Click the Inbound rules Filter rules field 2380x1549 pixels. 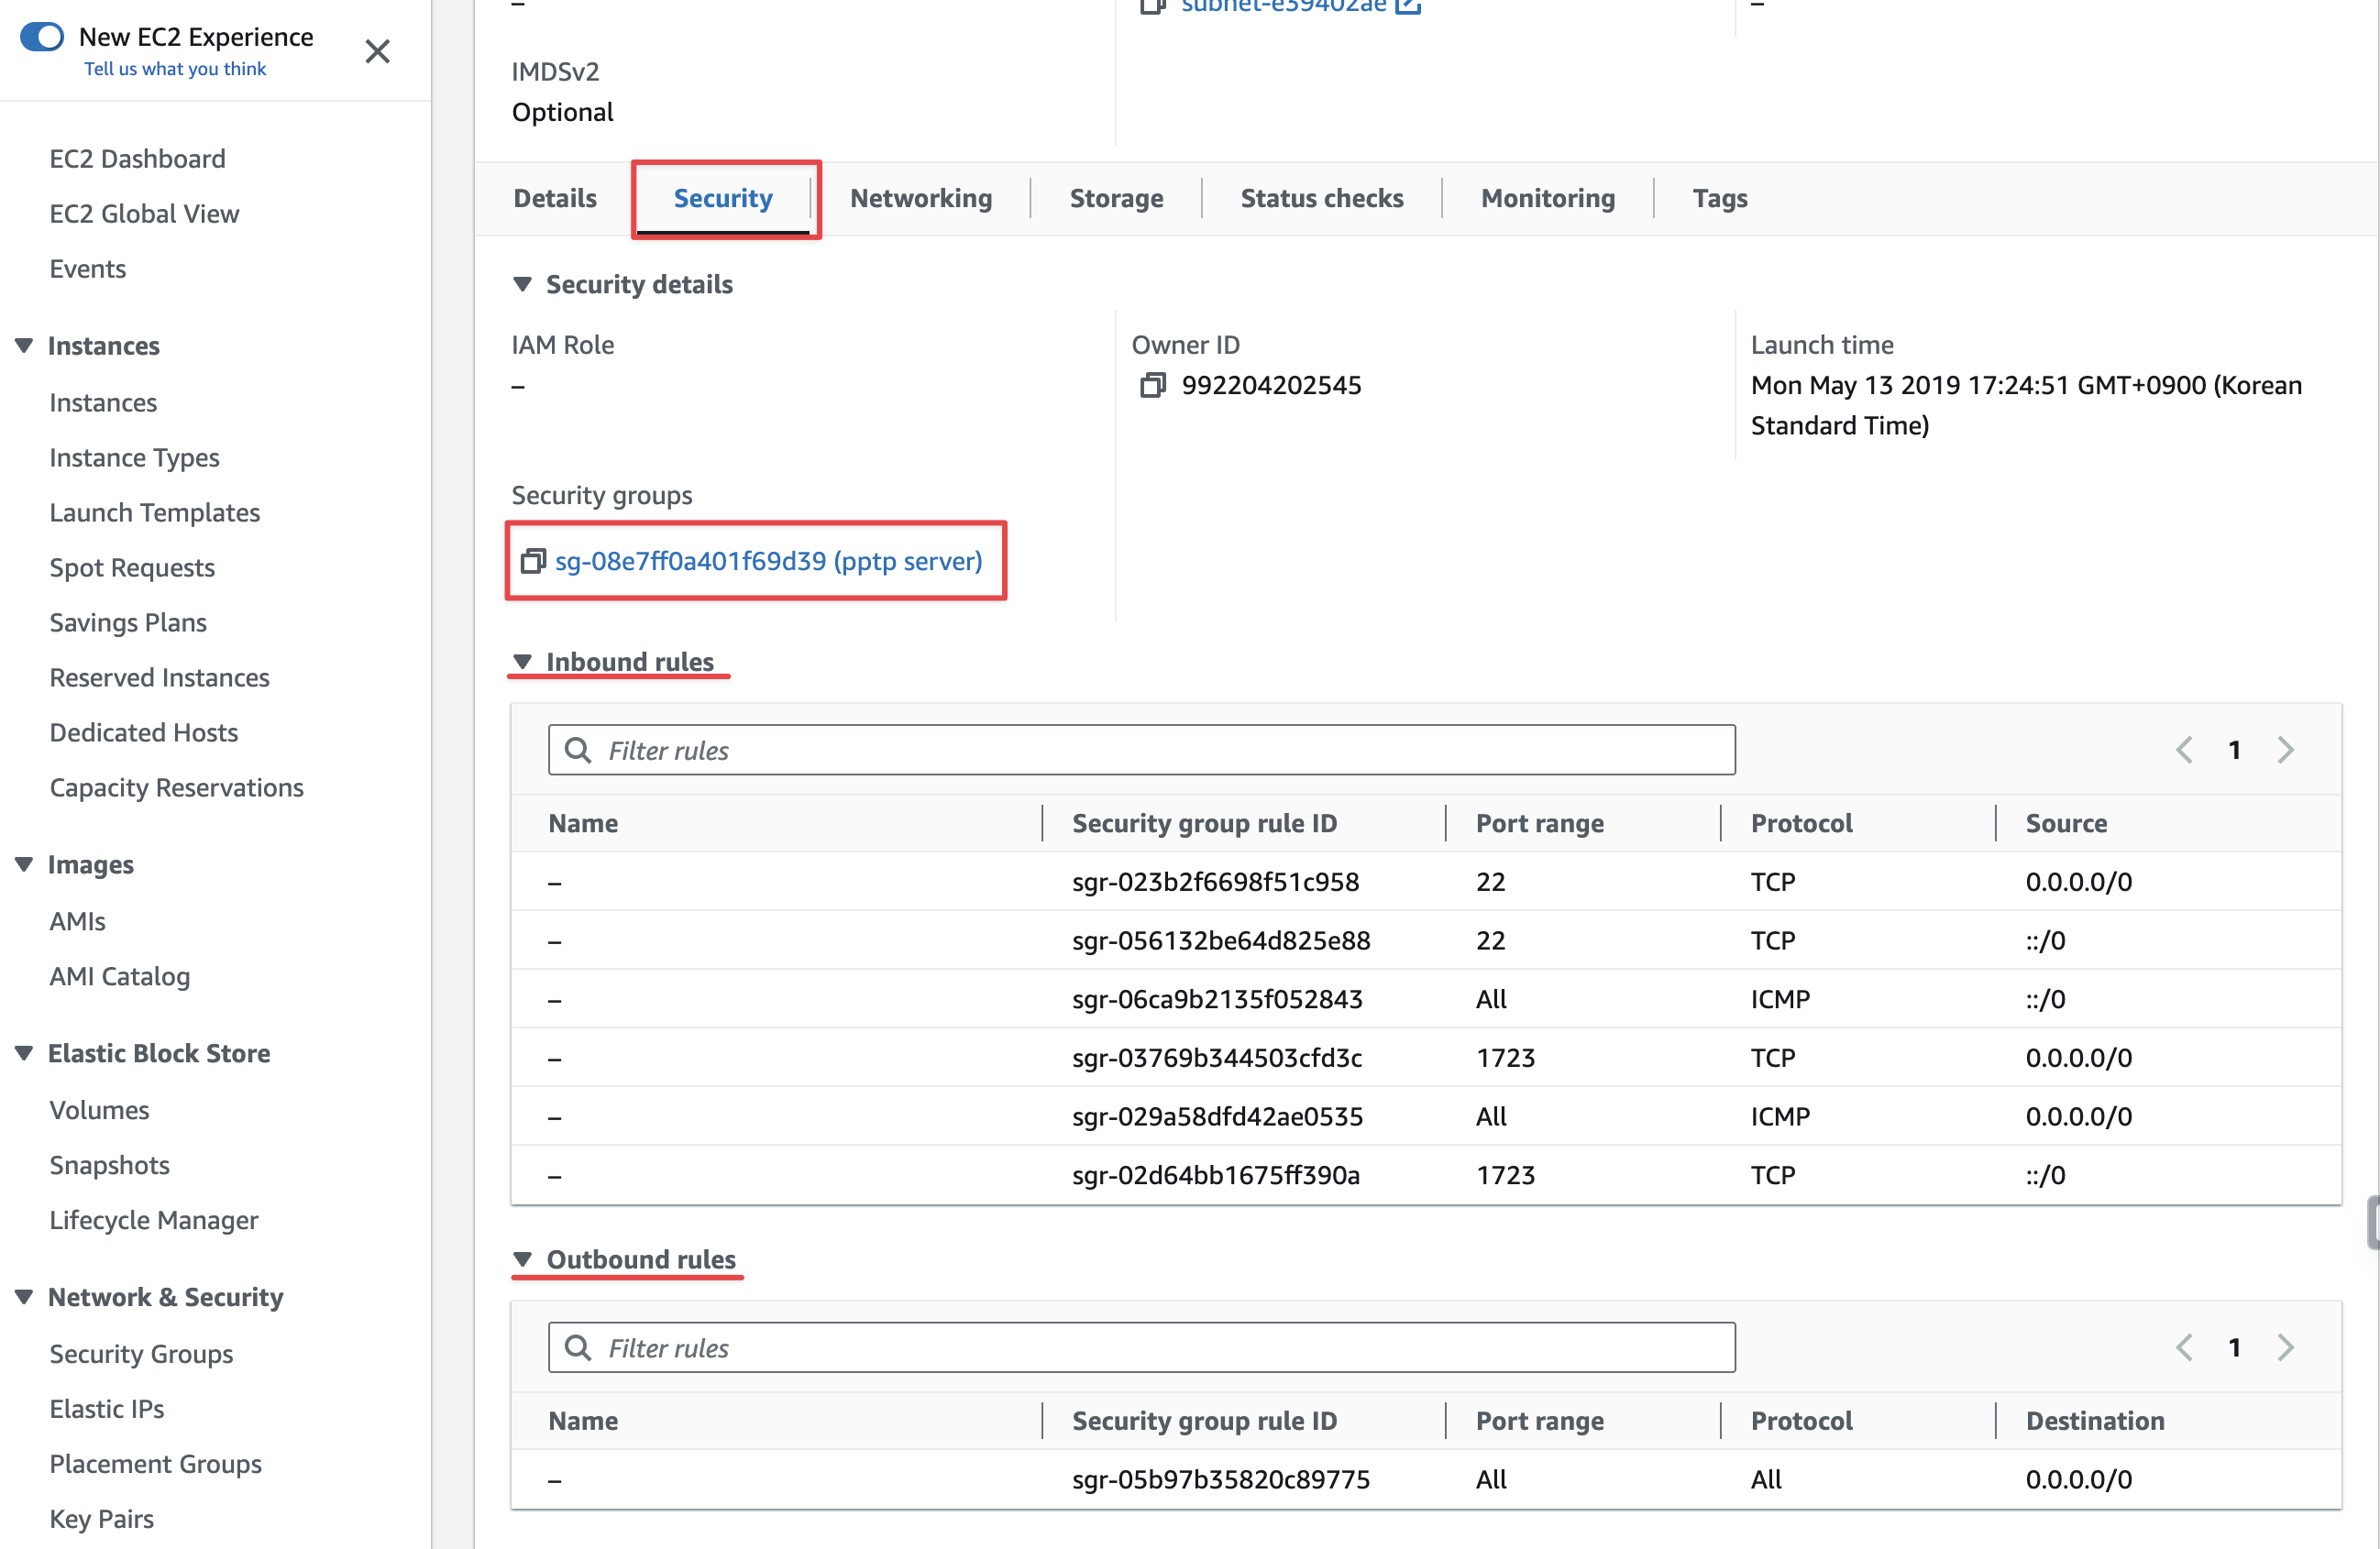(x=1142, y=750)
